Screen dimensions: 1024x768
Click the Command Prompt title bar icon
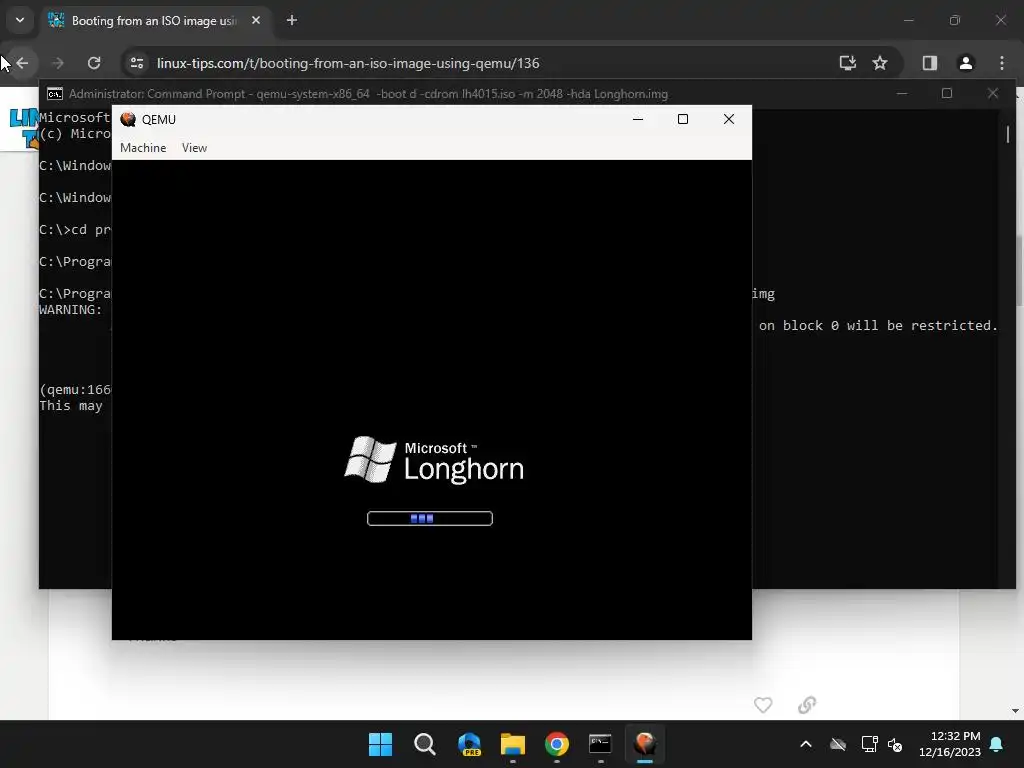[x=55, y=94]
